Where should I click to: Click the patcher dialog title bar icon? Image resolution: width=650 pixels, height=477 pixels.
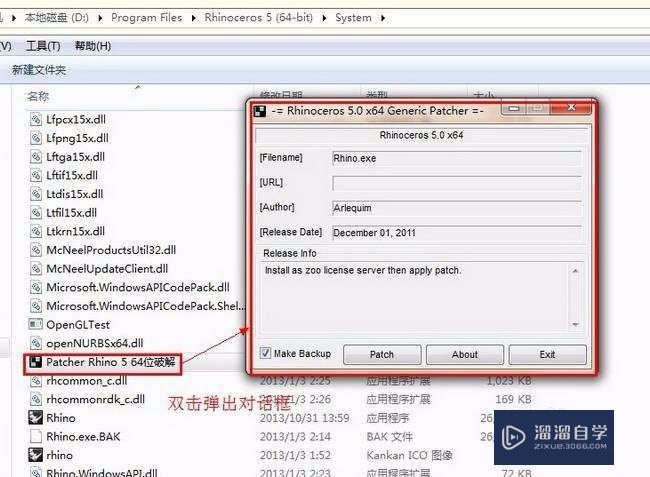[x=260, y=111]
